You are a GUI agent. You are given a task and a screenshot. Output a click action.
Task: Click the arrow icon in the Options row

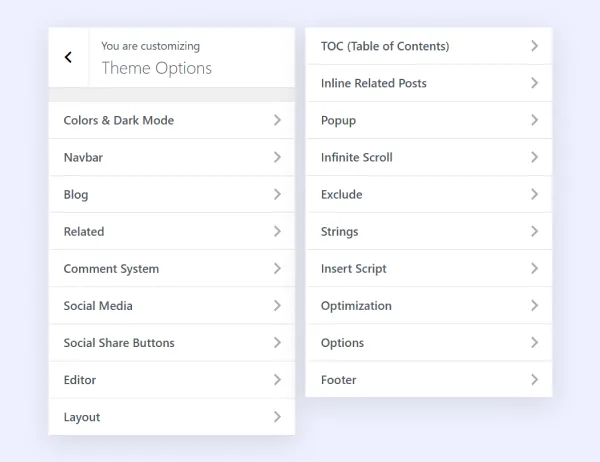(x=534, y=342)
